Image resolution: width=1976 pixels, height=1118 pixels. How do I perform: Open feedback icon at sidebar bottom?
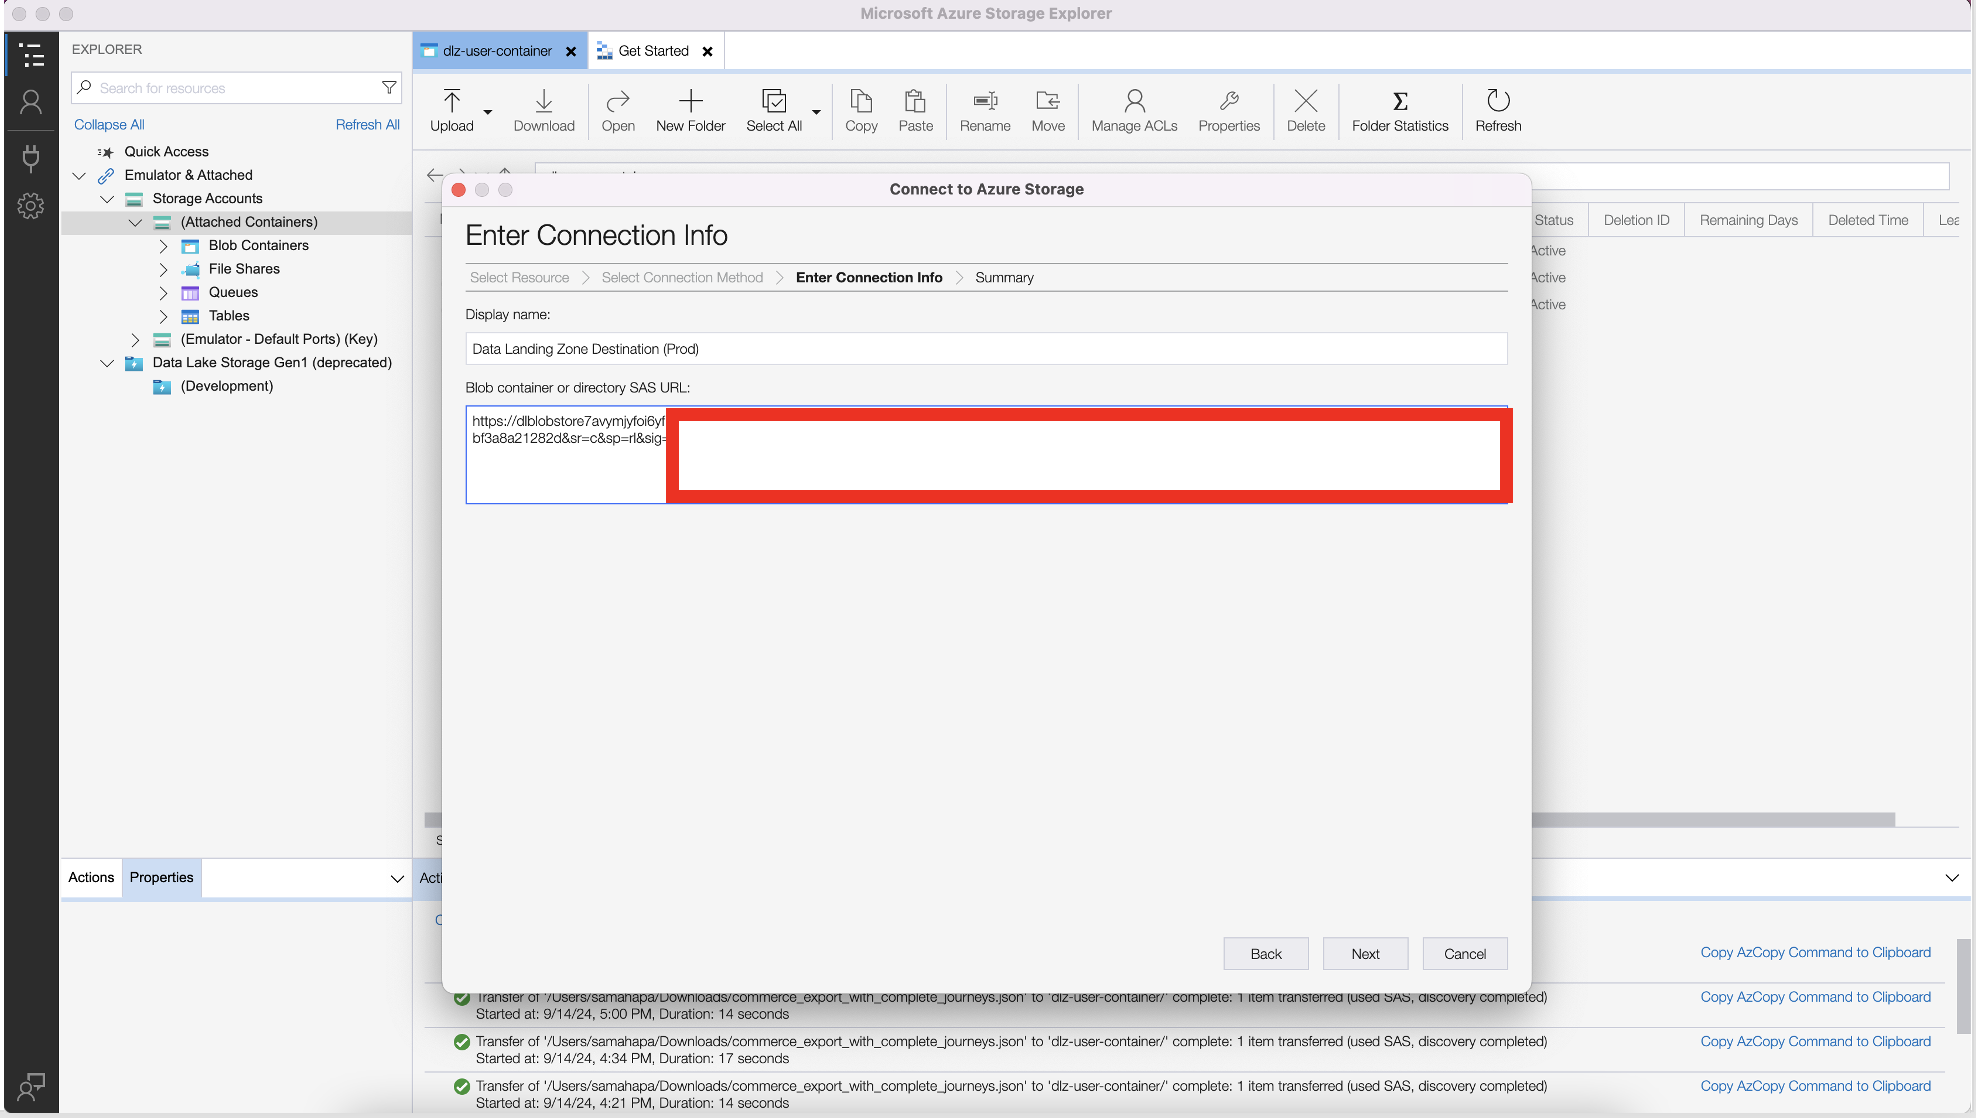(x=31, y=1086)
